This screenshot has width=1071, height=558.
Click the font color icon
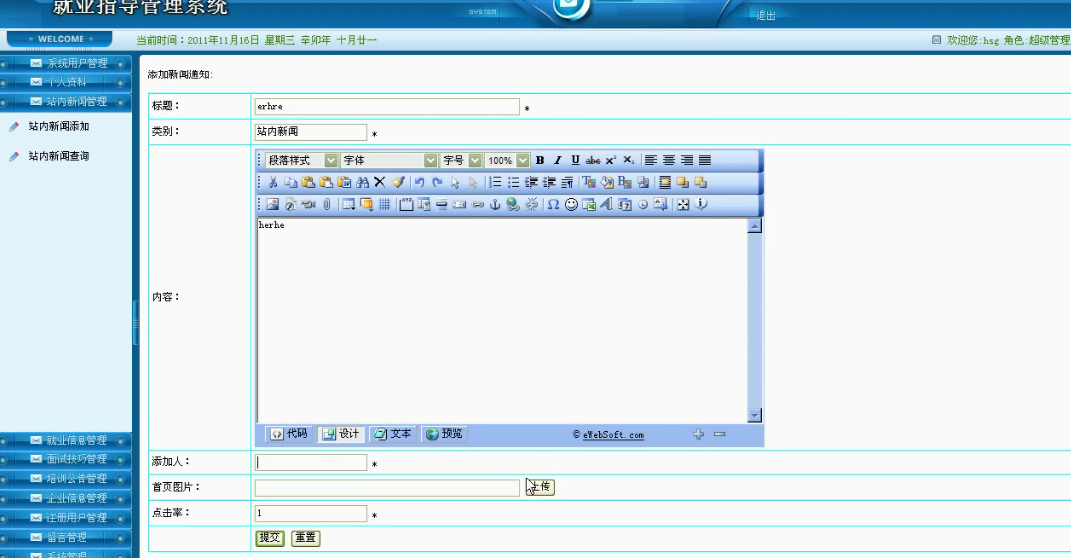coord(589,182)
